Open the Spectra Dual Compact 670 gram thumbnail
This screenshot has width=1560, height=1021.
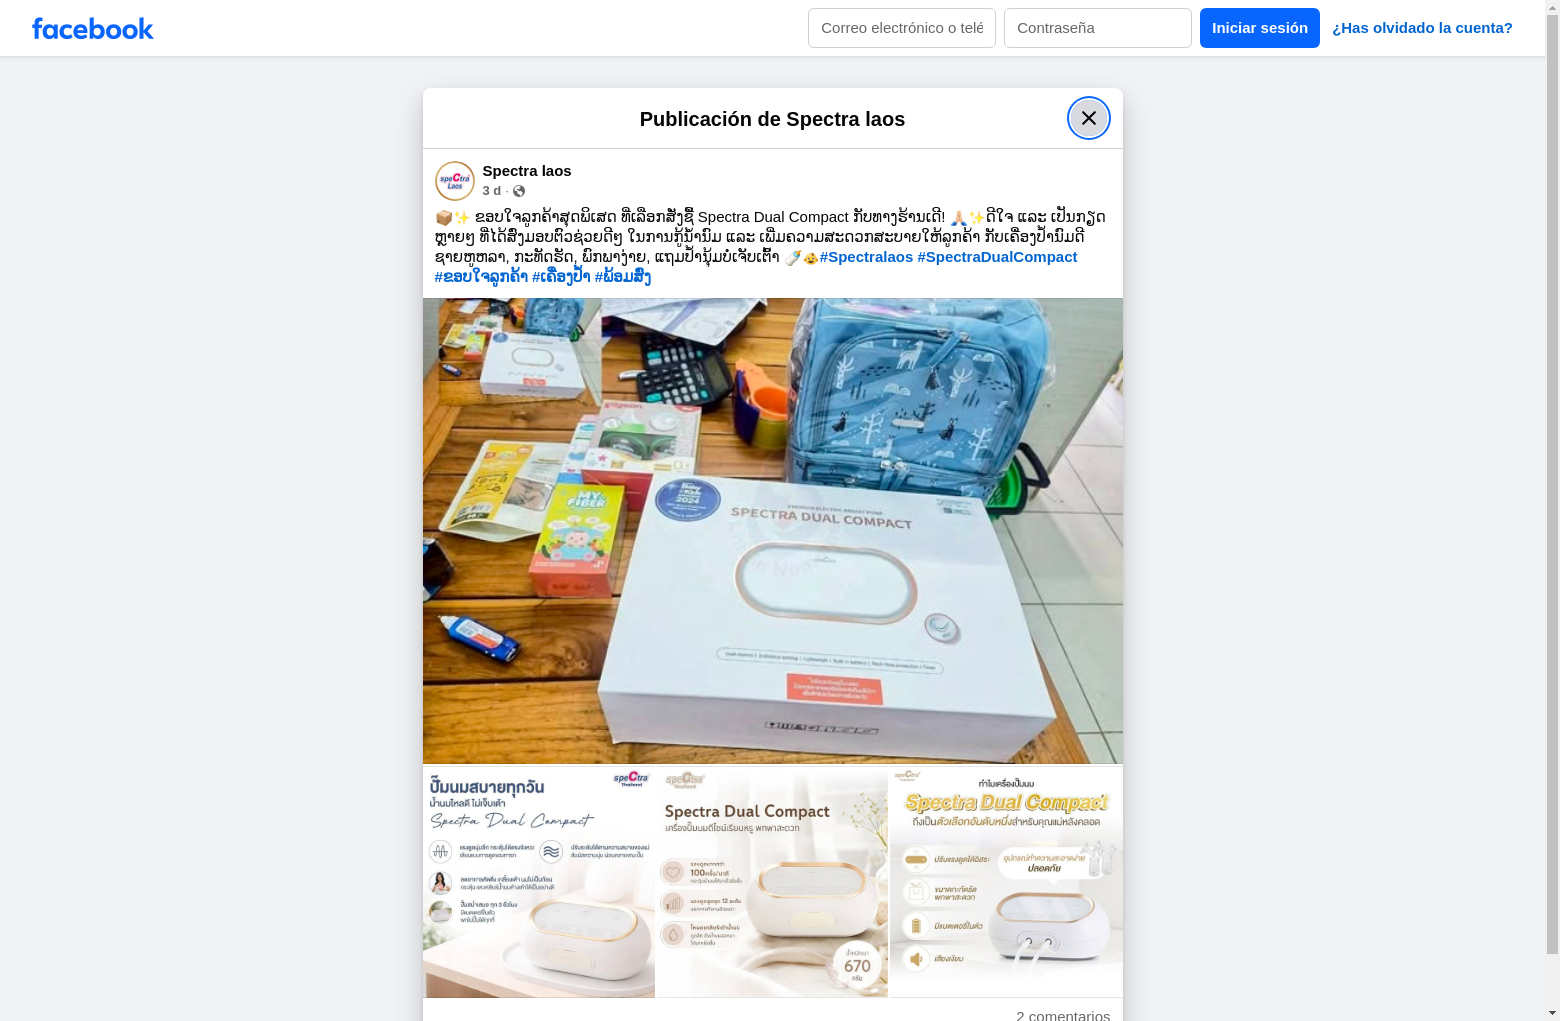(772, 882)
